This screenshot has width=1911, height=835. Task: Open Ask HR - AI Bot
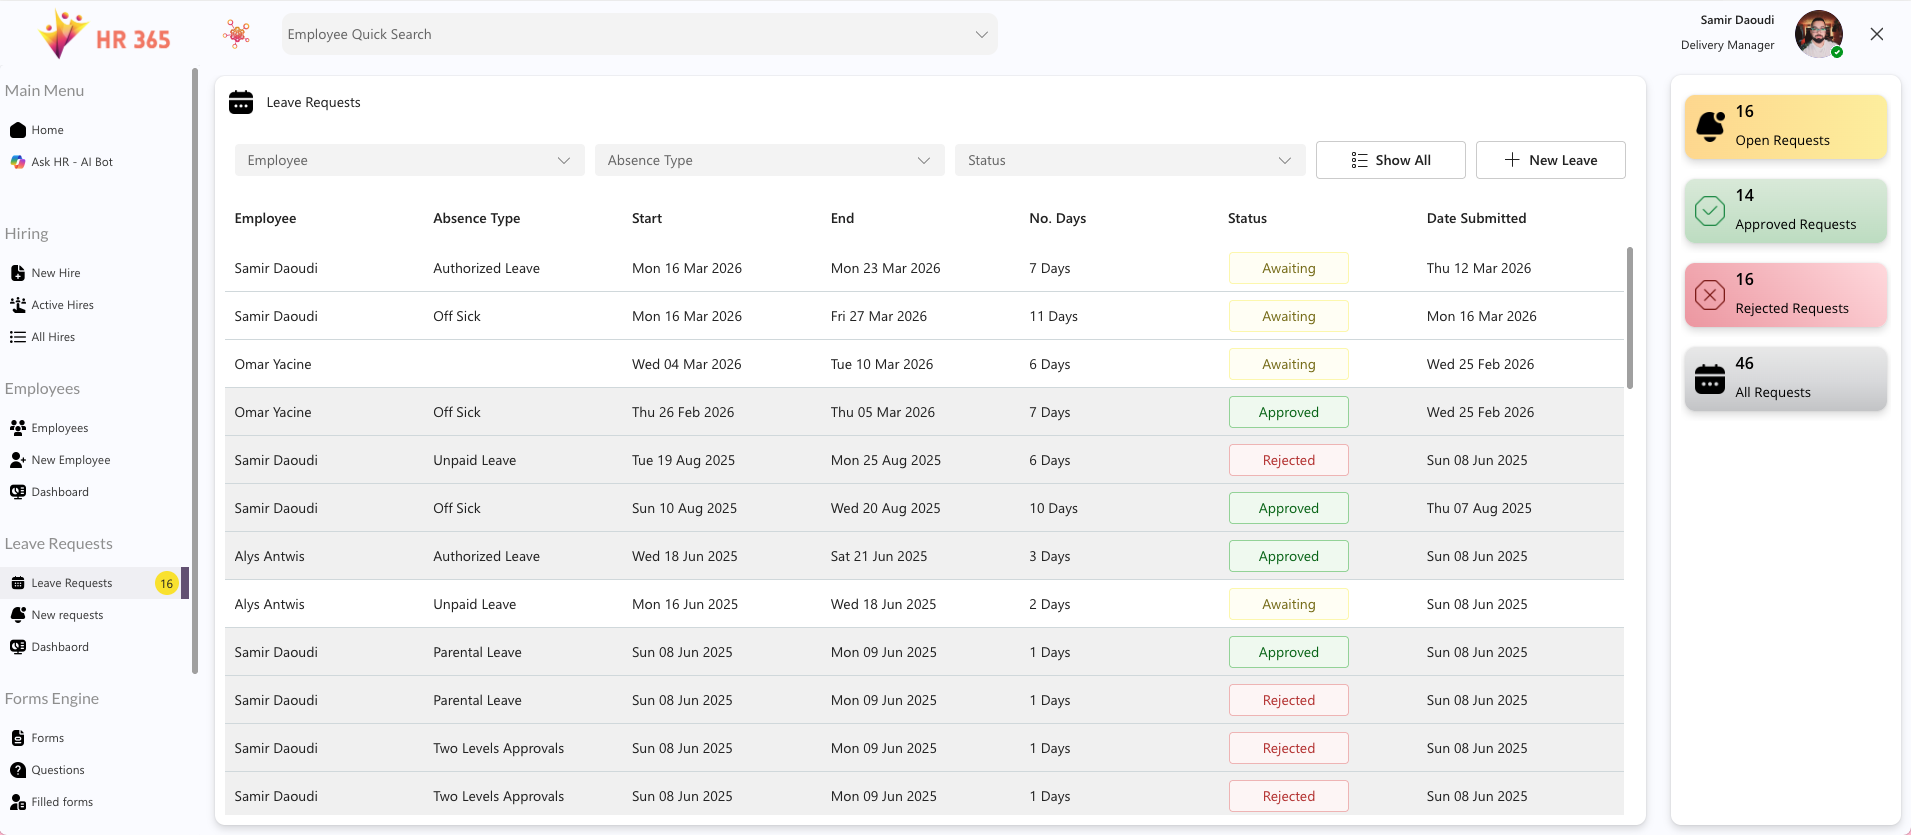click(x=71, y=162)
